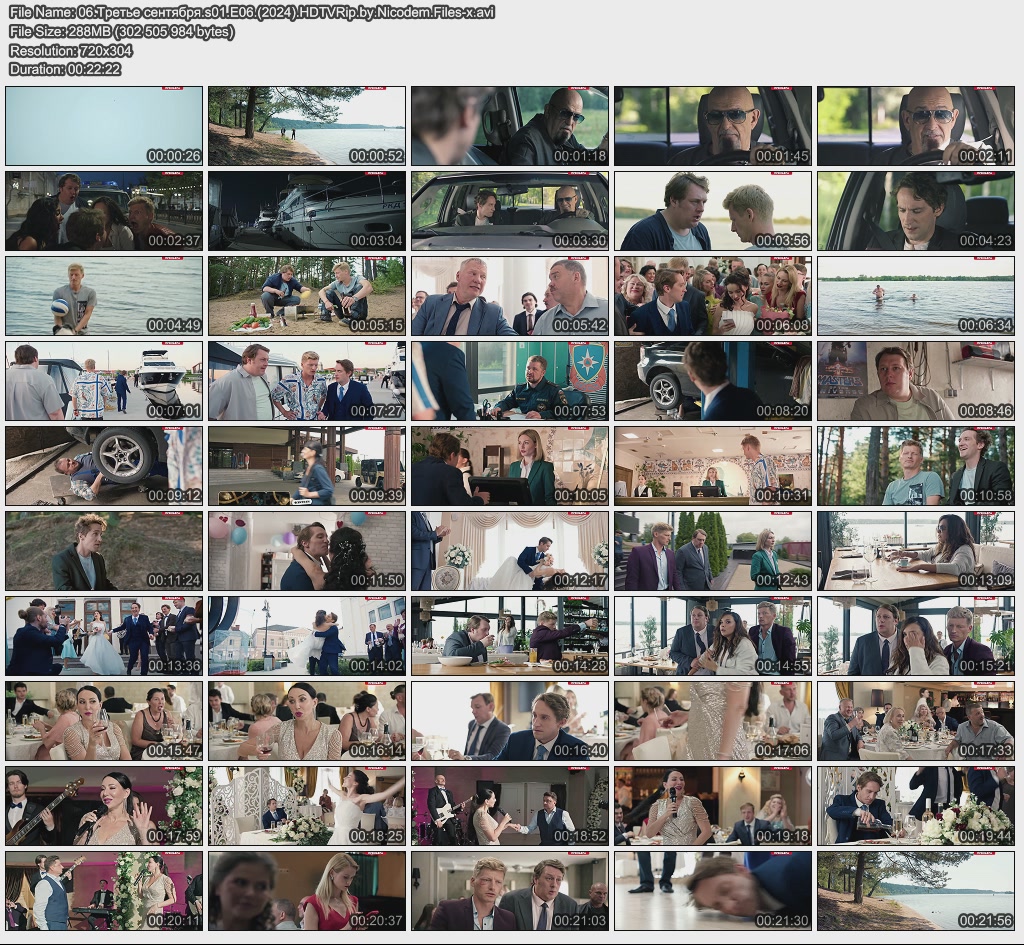Screen dimensions: 1024x945
Task: Select the dancing bride thumbnail at 00:18:25
Action: (307, 807)
